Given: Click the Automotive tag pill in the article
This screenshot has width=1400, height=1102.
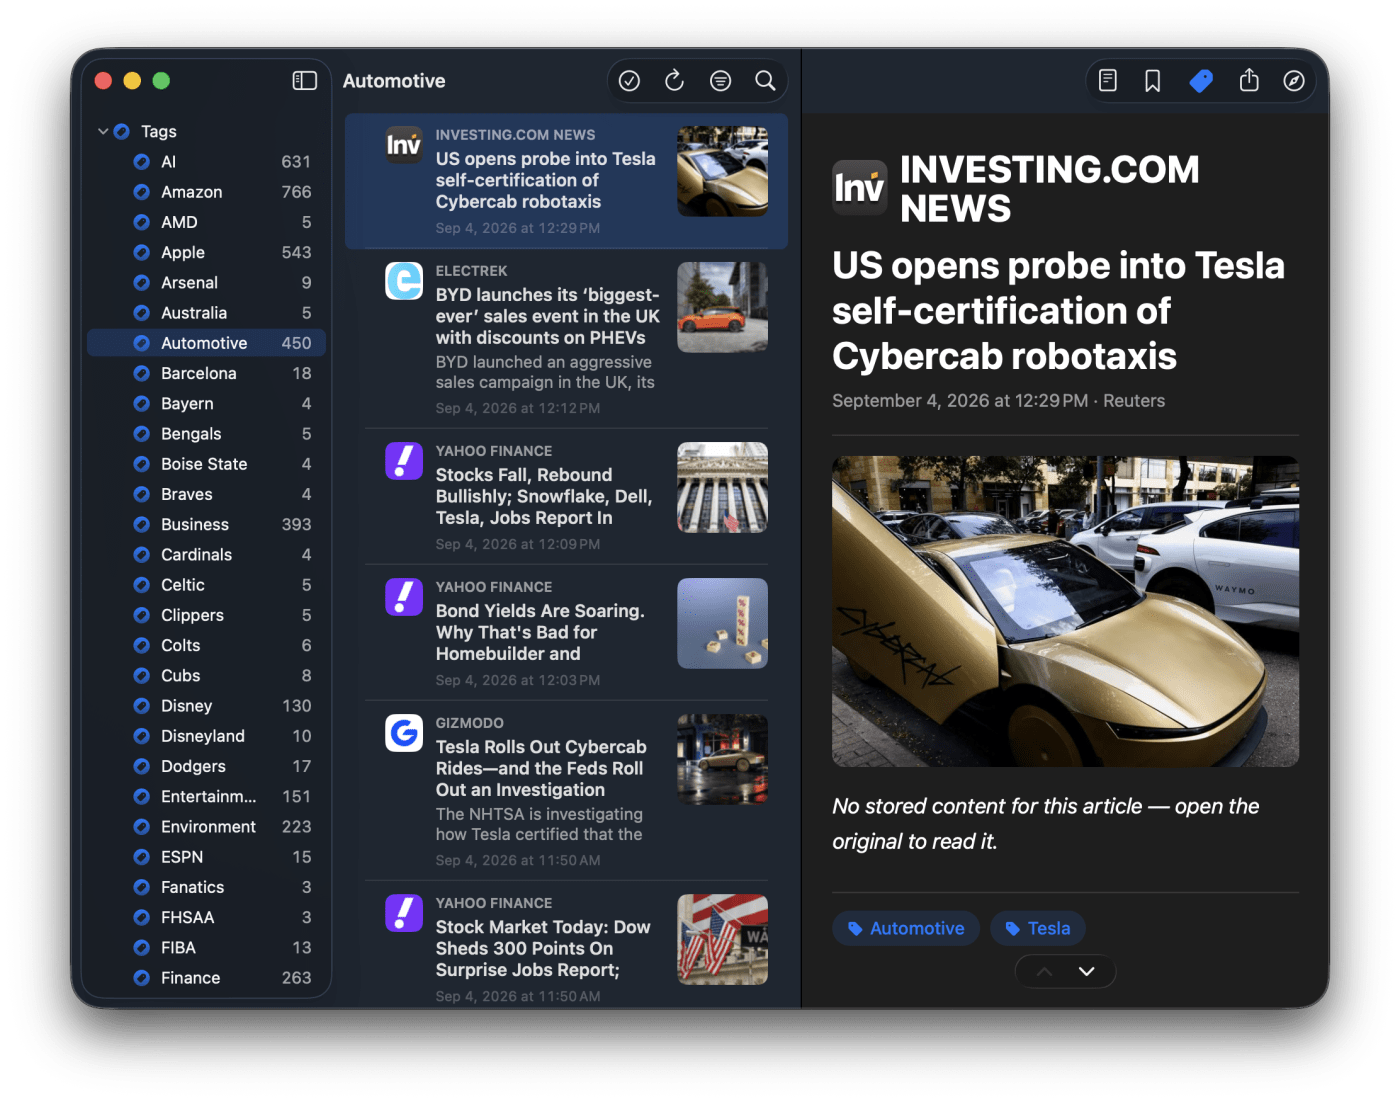Looking at the screenshot, I should pyautogui.click(x=906, y=928).
